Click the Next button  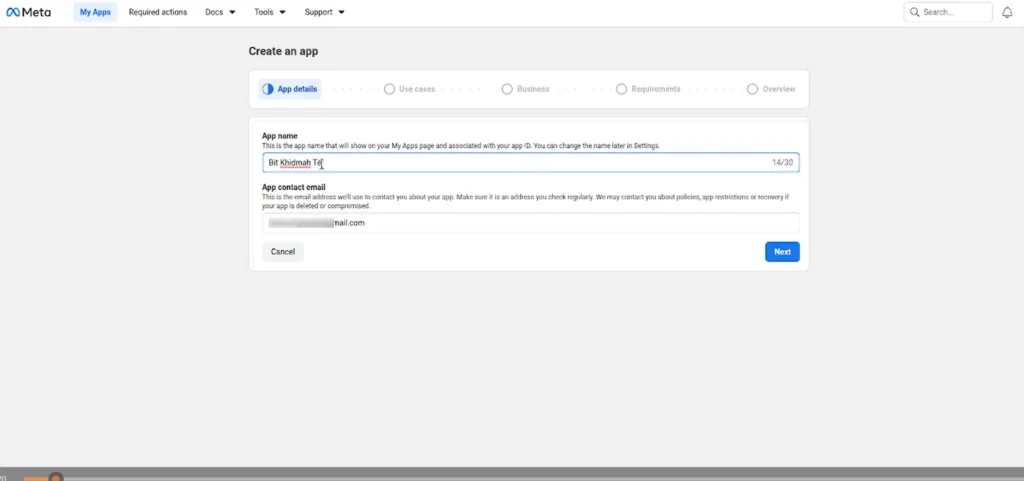coord(782,252)
